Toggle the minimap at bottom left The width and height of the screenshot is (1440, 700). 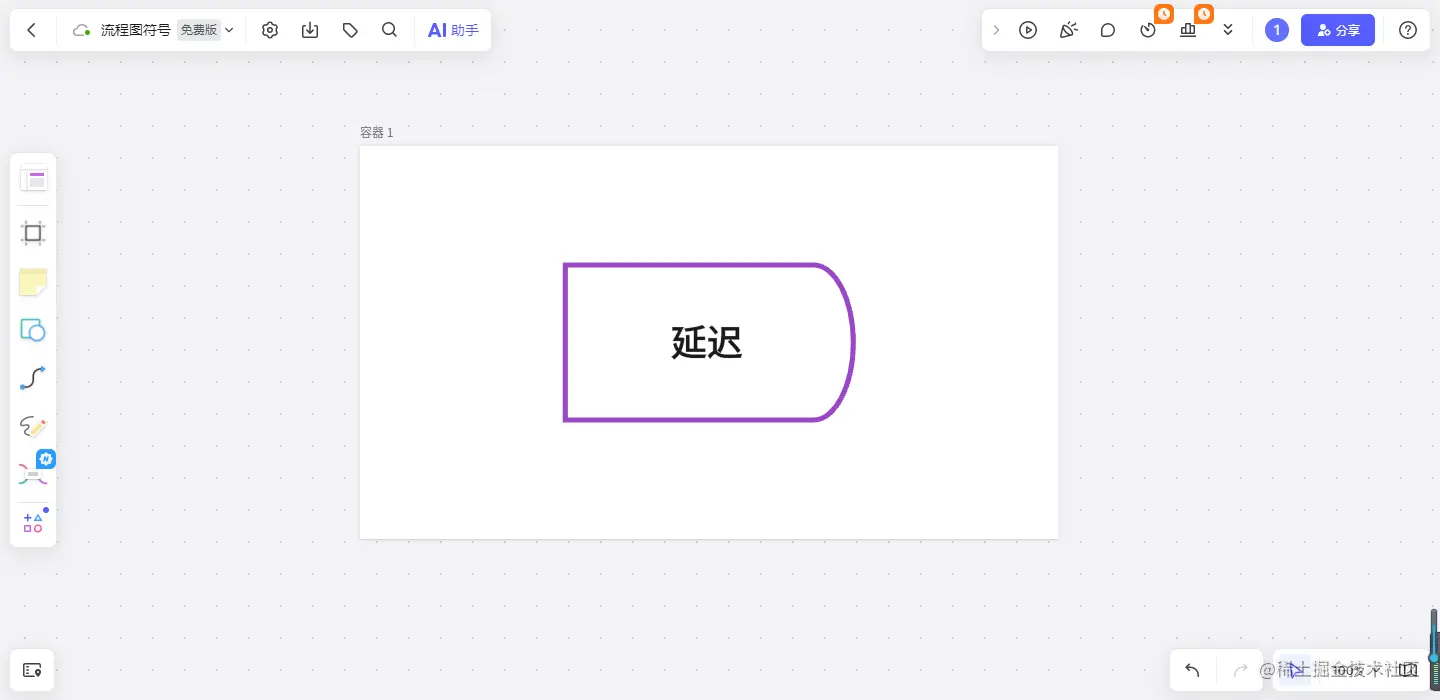[x=33, y=670]
